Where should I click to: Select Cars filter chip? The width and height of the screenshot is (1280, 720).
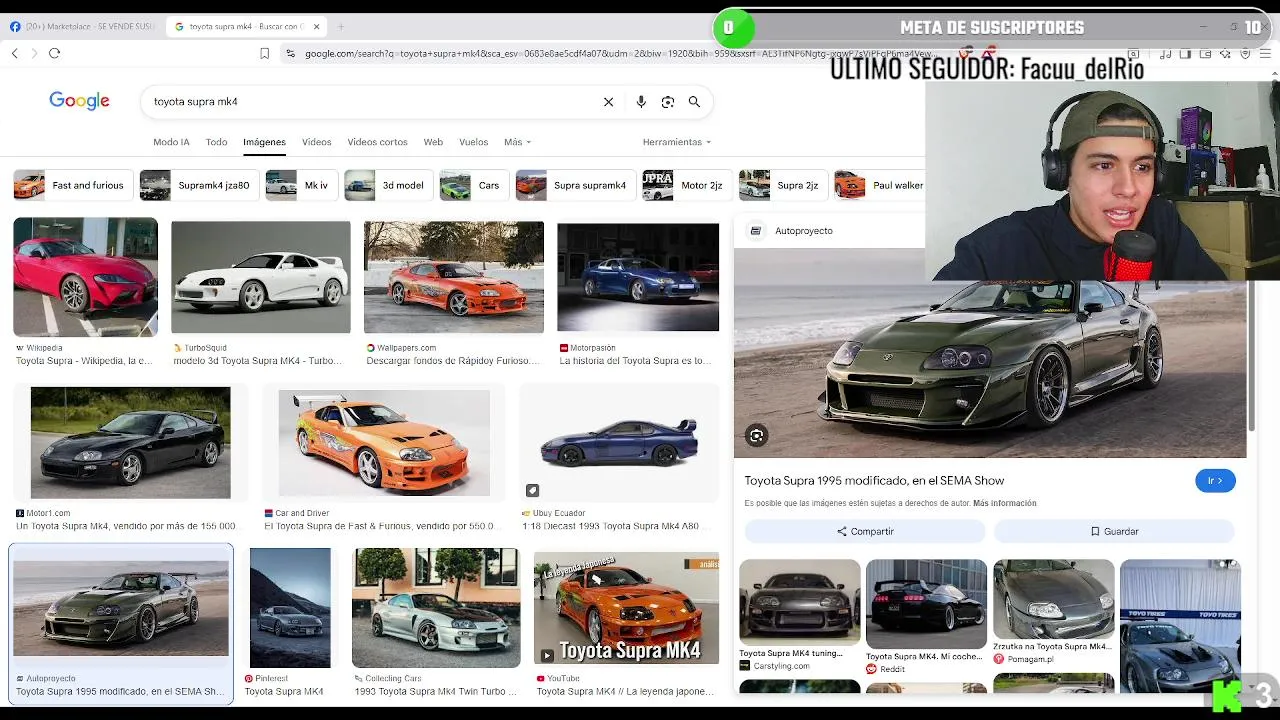point(472,185)
